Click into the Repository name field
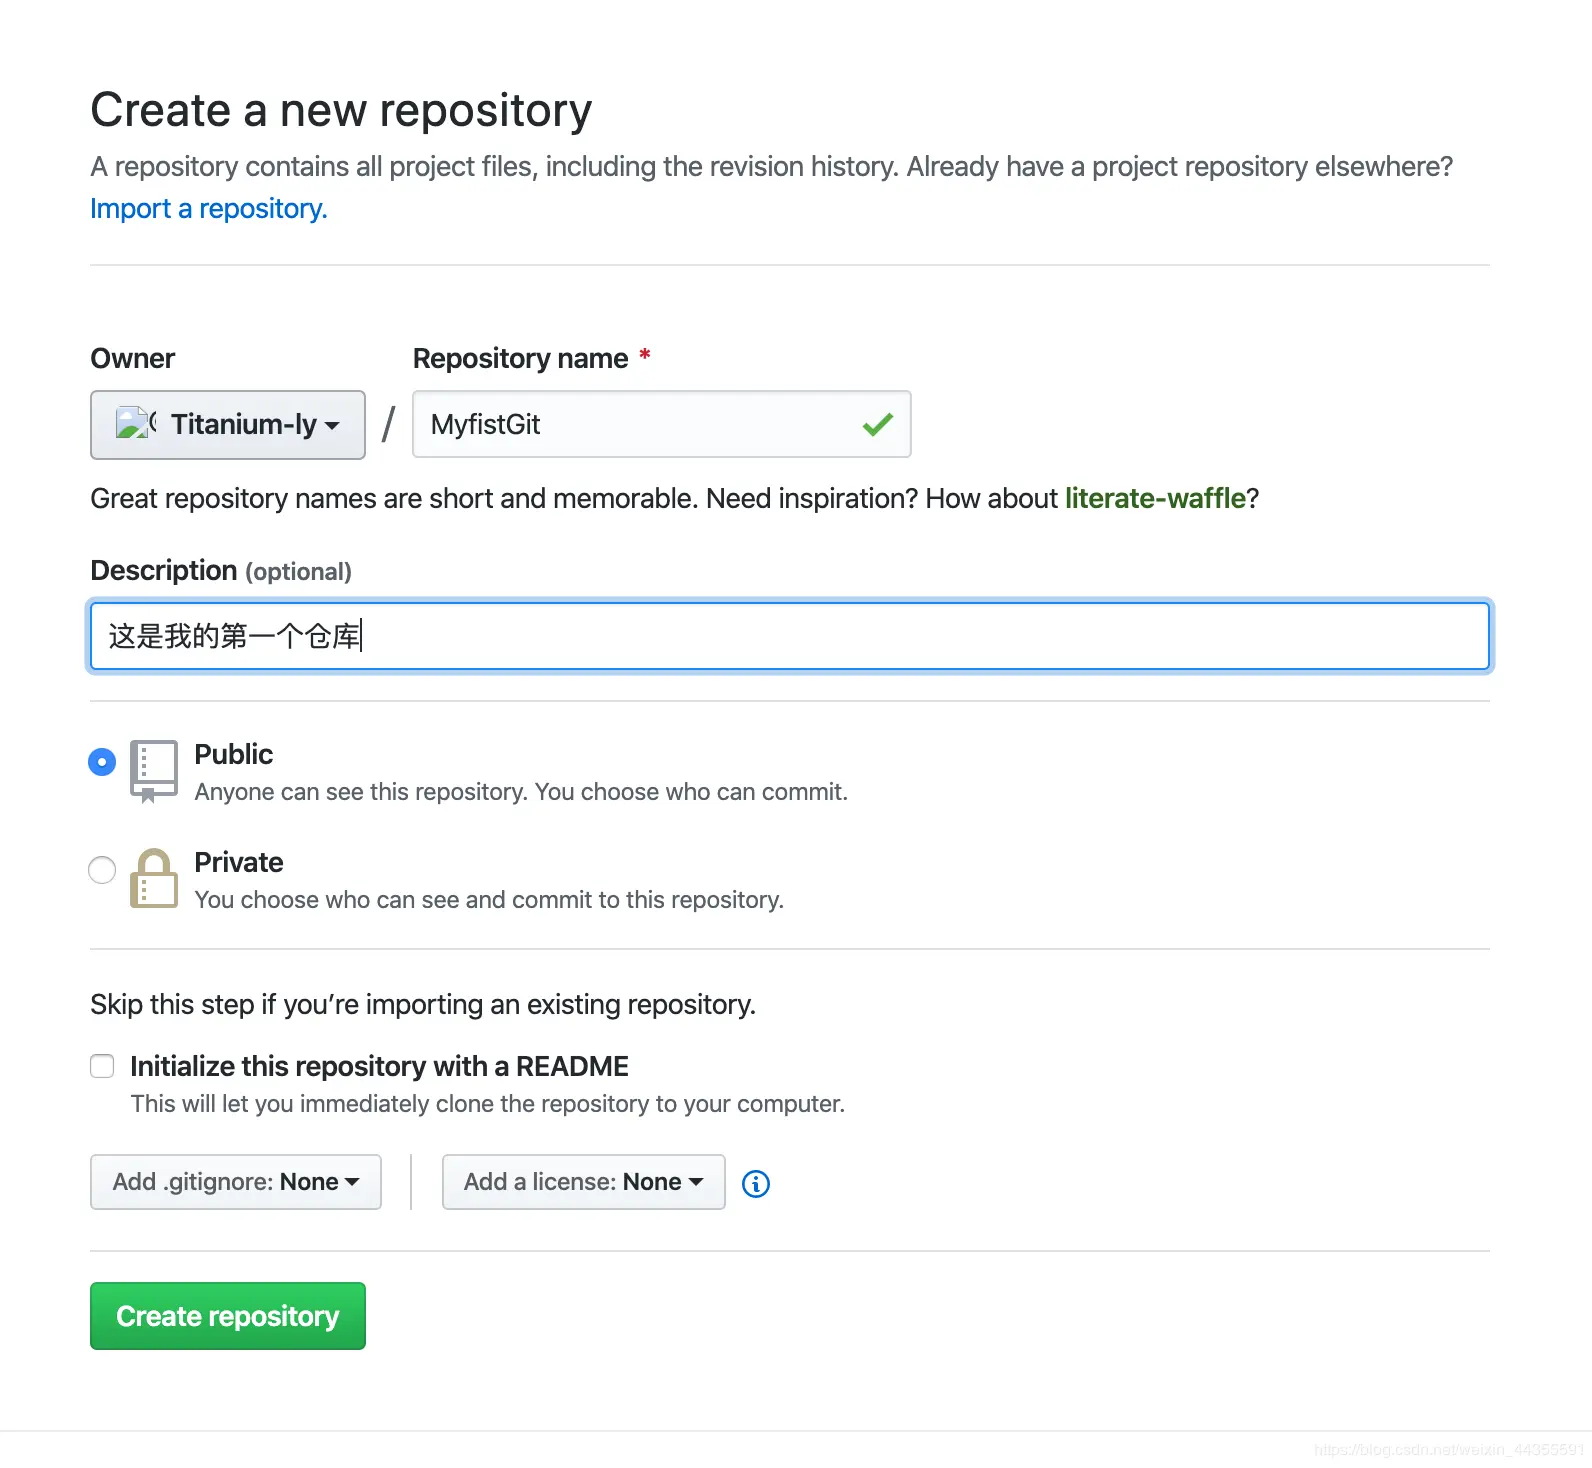1592x1468 pixels. point(640,425)
